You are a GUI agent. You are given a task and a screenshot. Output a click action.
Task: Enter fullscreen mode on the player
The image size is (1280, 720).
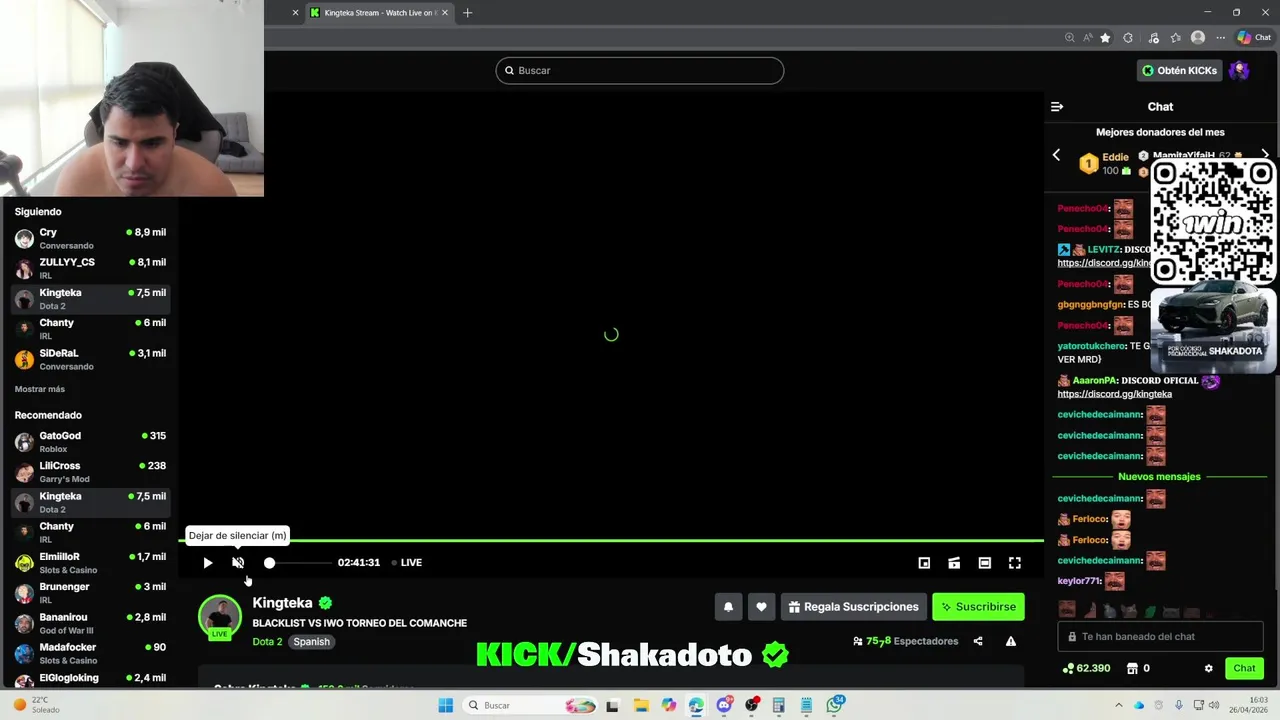point(1014,563)
